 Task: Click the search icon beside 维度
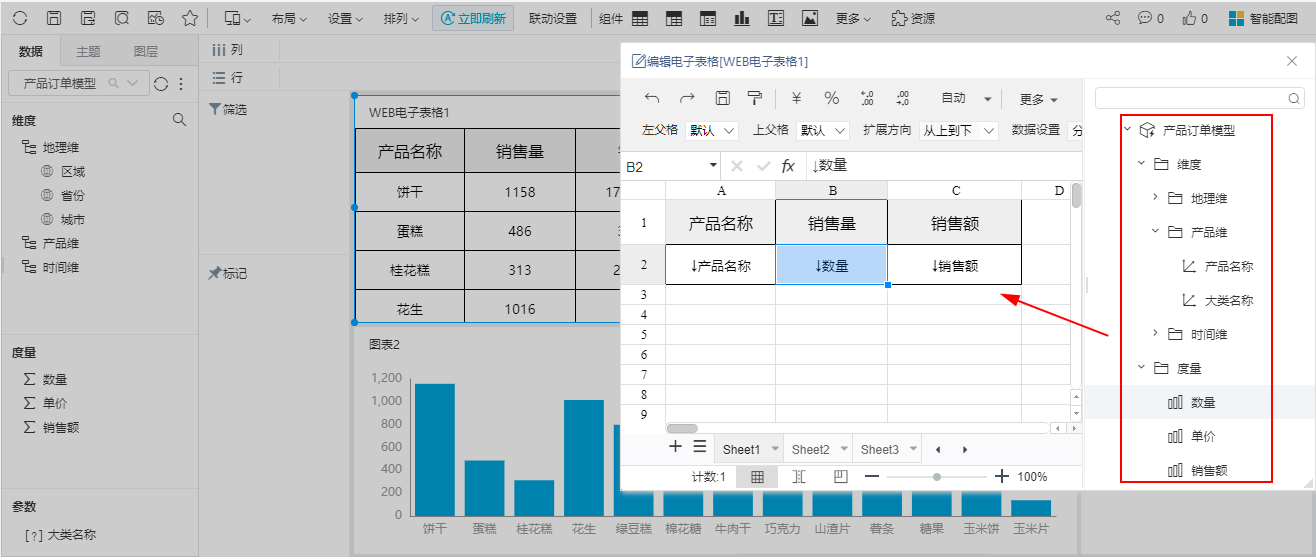179,120
